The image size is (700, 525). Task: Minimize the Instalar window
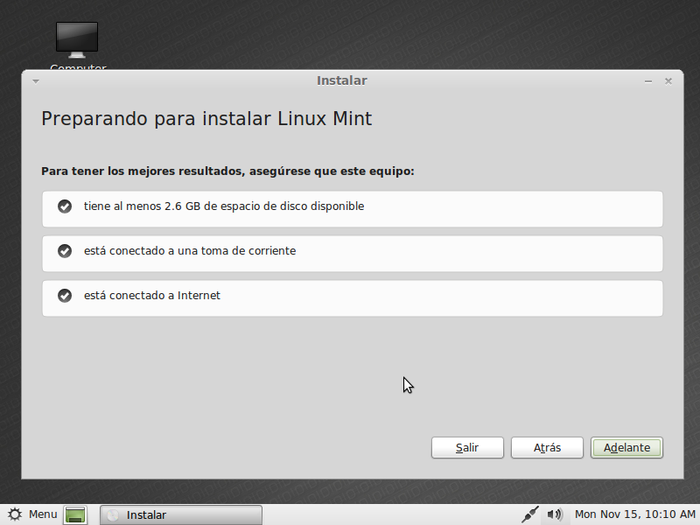648,81
